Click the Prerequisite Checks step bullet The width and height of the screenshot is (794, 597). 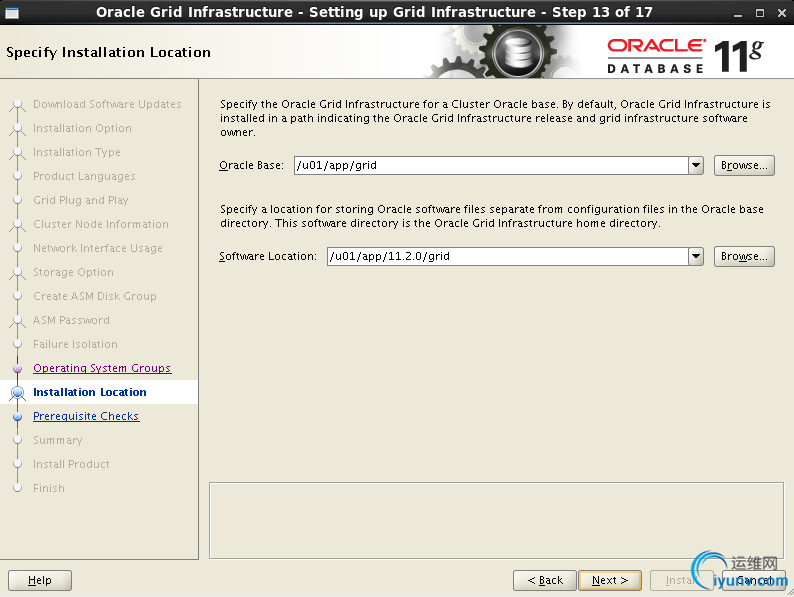[x=17, y=417]
